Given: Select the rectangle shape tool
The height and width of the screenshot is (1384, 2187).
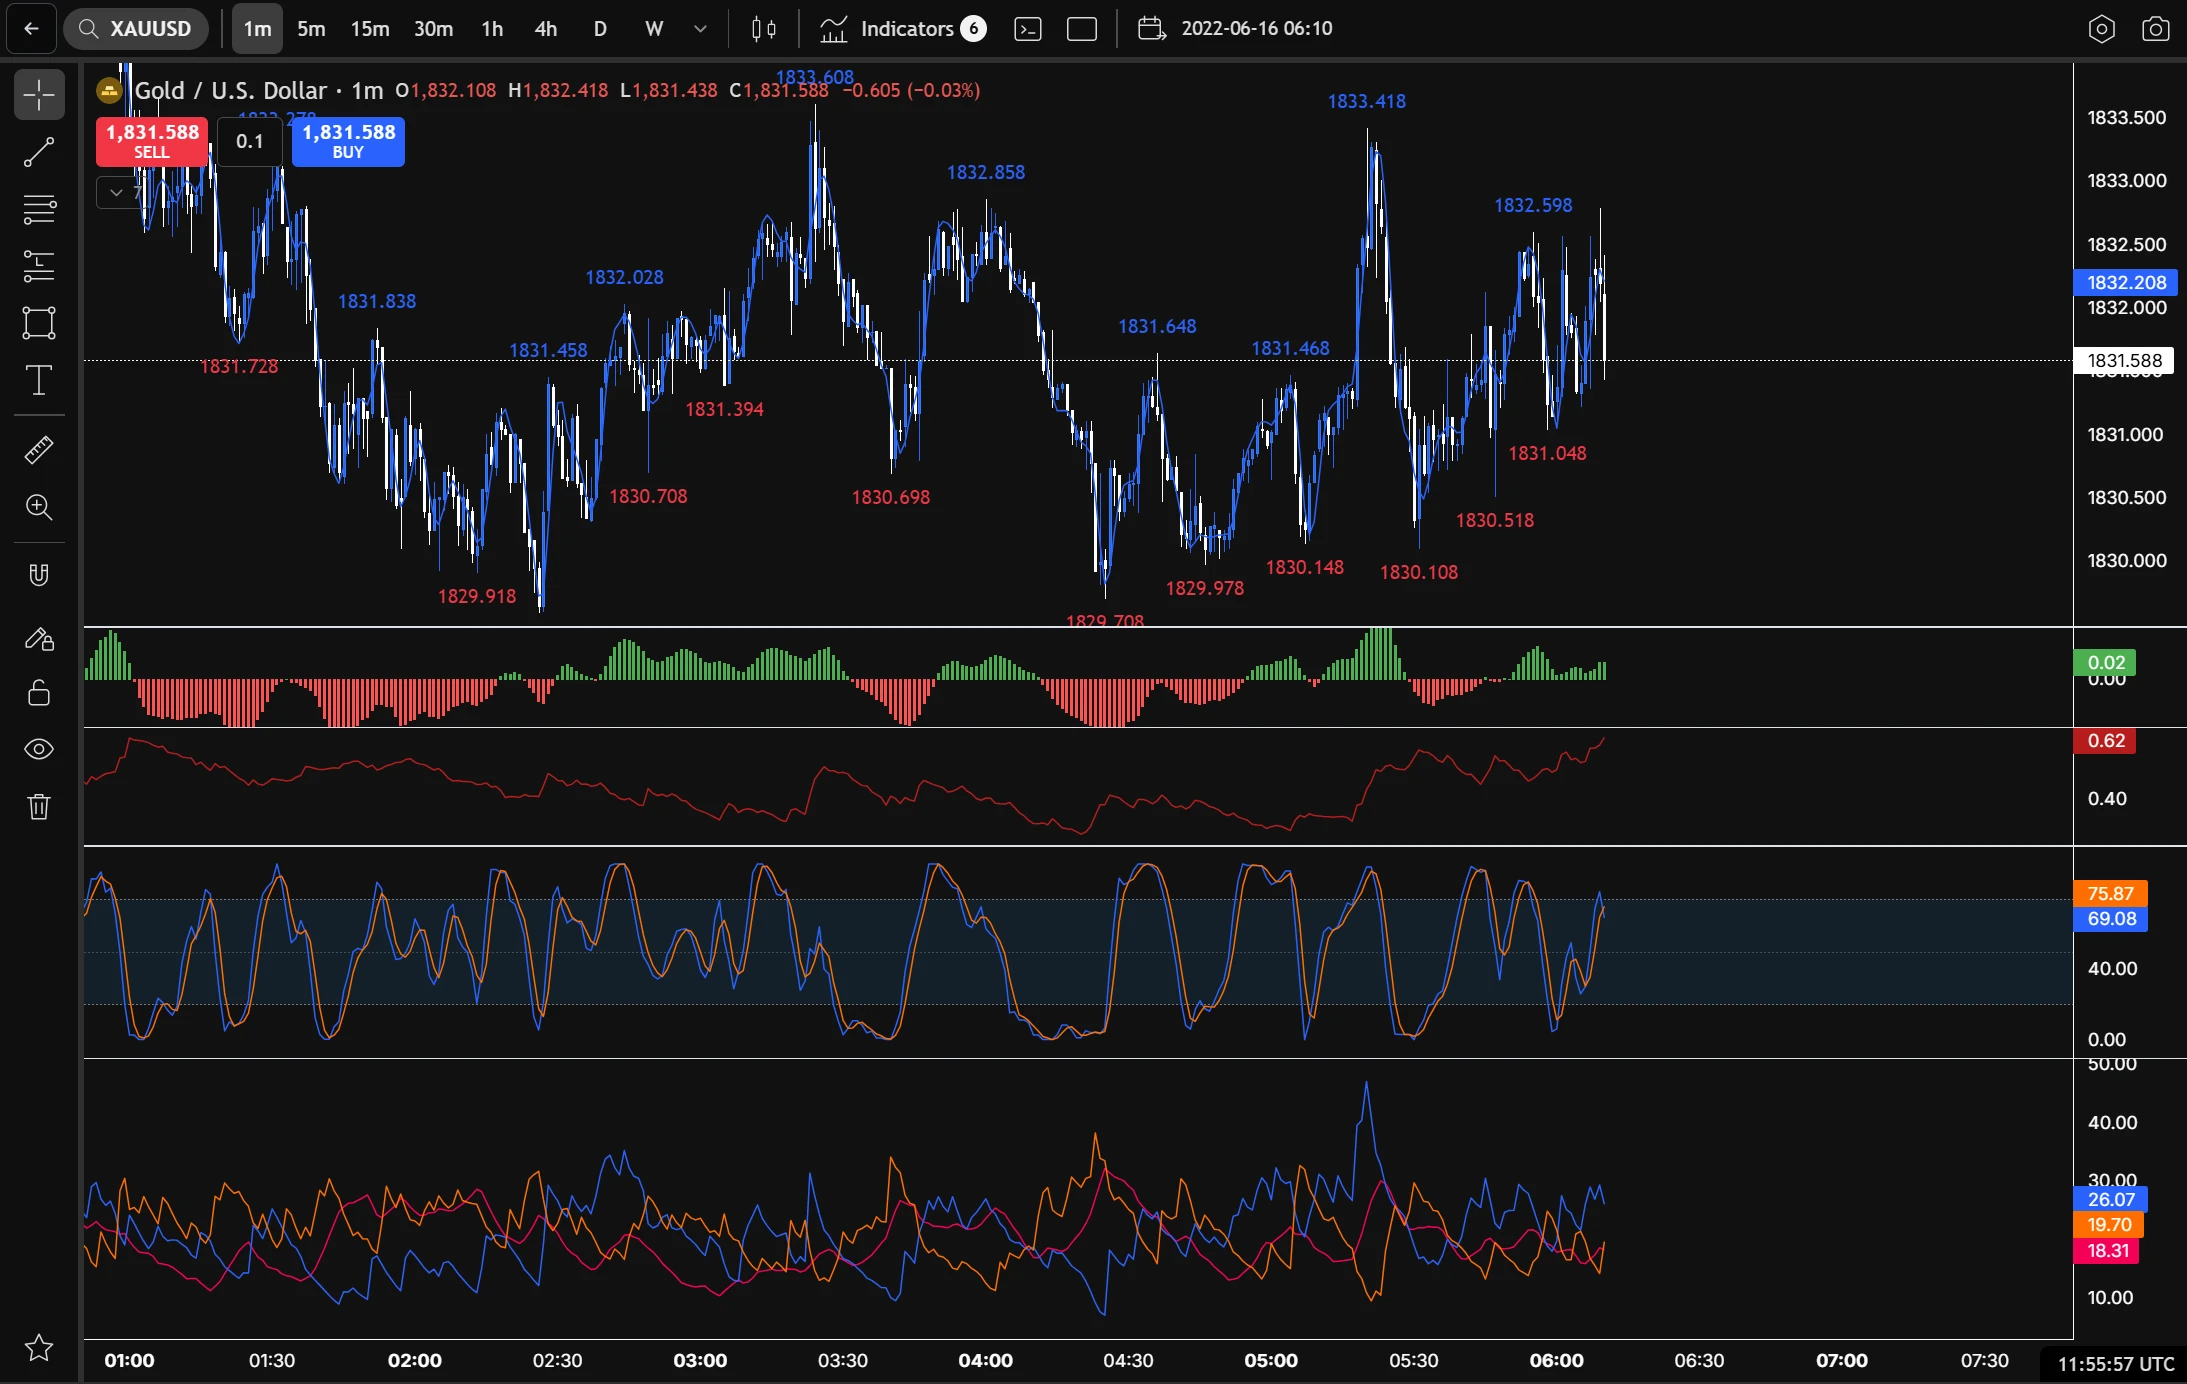Looking at the screenshot, I should point(39,323).
